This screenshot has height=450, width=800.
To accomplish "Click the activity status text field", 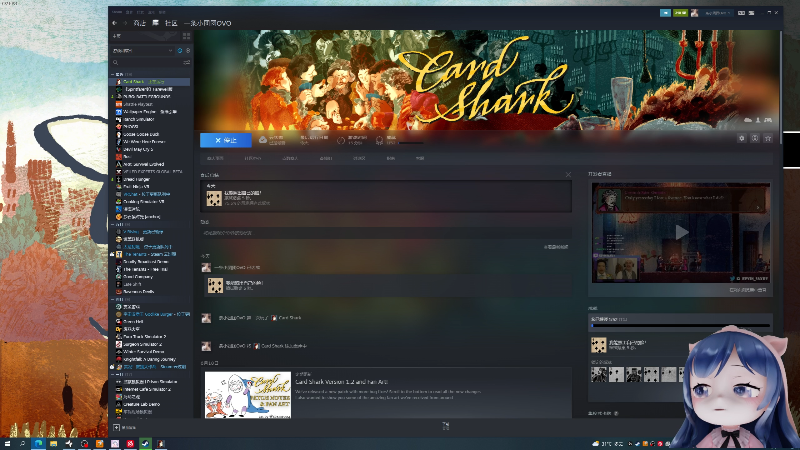I will pyautogui.click(x=386, y=233).
